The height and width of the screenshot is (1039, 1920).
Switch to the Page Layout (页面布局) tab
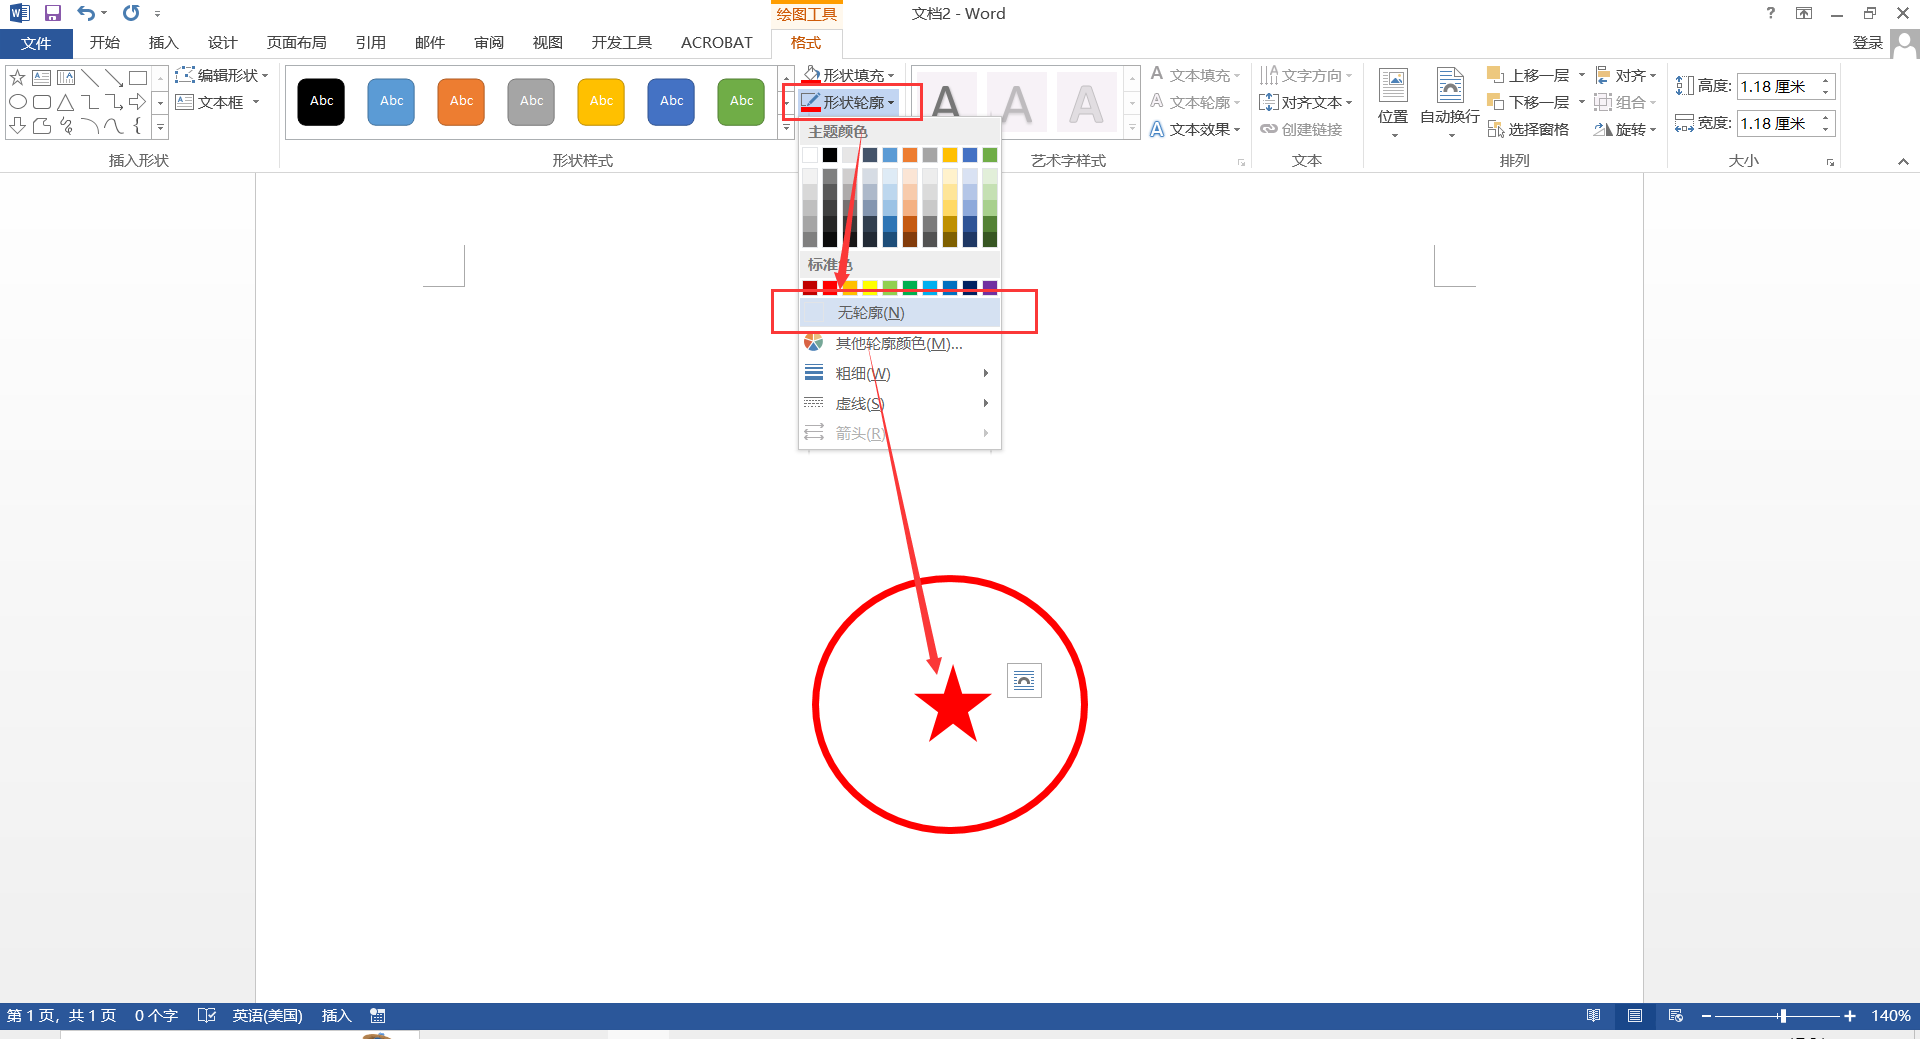(297, 43)
